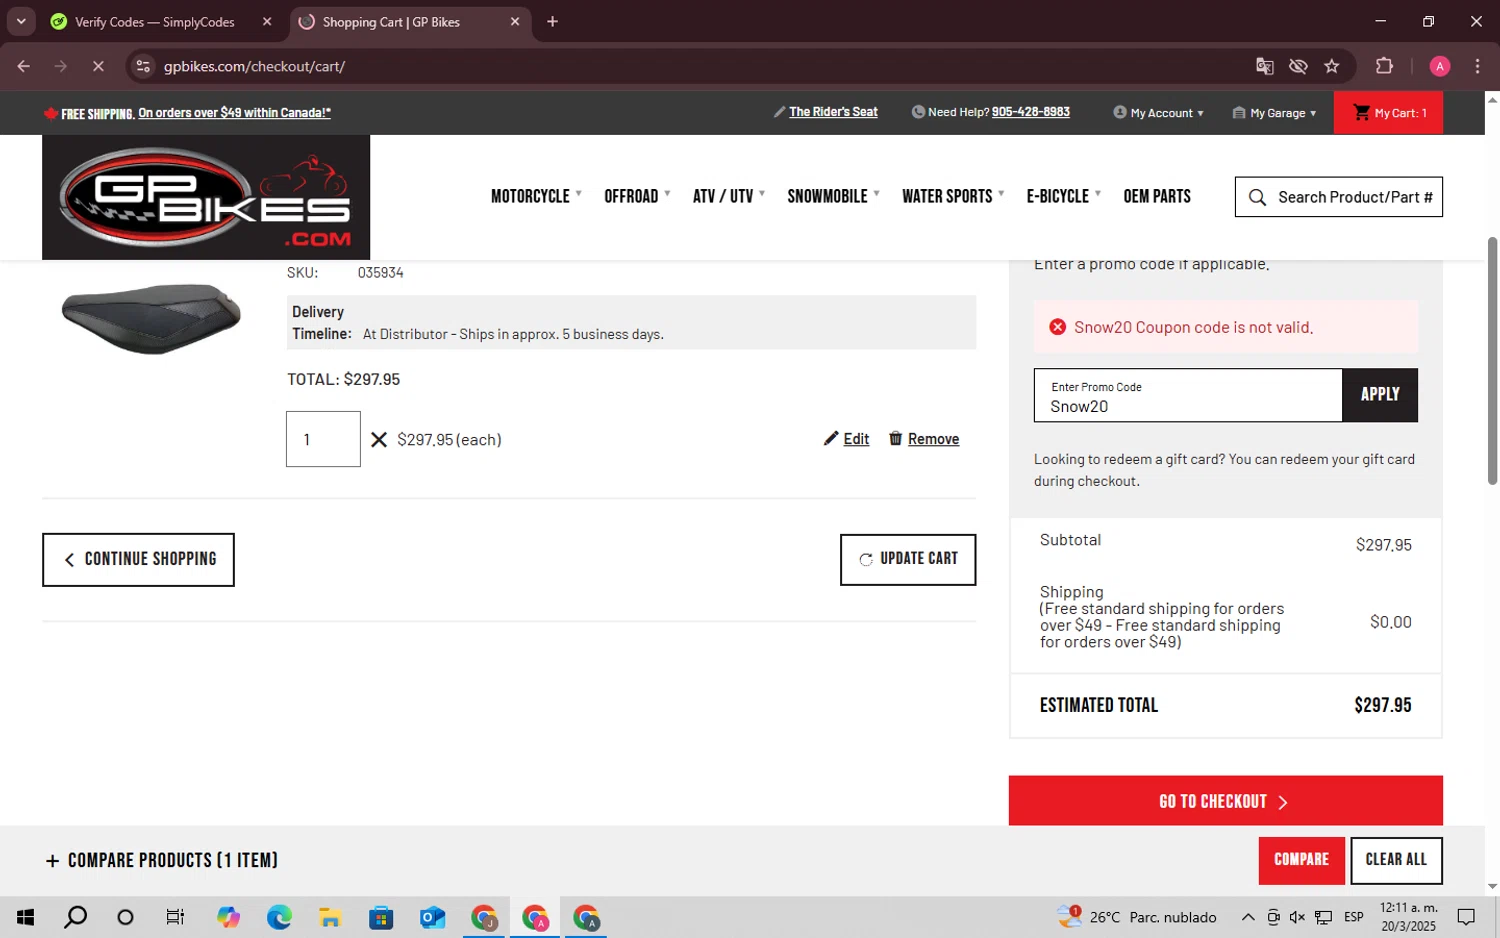Open Chrome three-dot menu
Viewport: 1500px width, 938px height.
pos(1477,66)
